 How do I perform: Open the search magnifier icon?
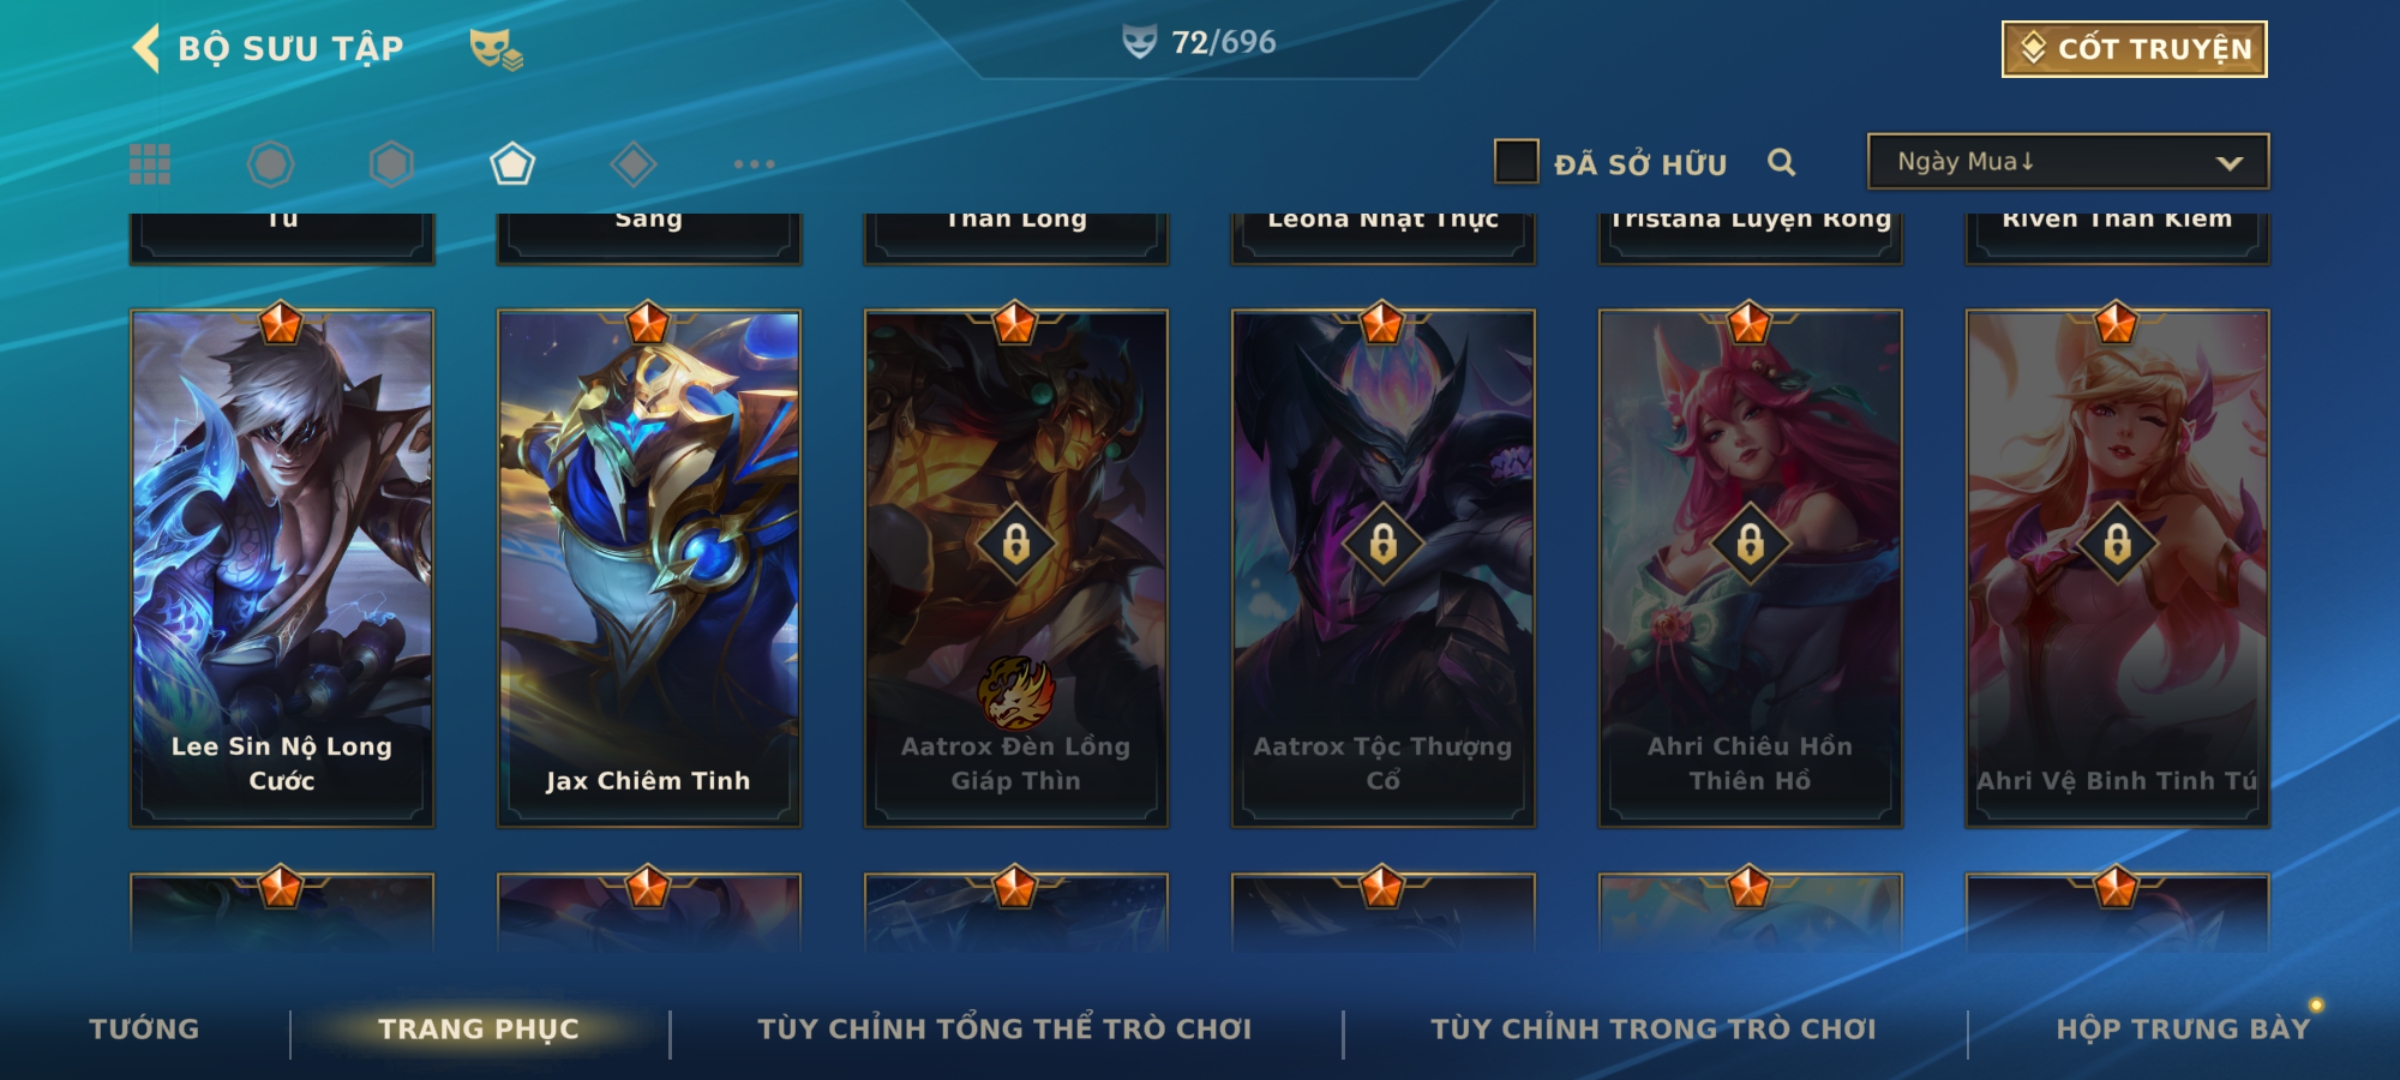1781,162
